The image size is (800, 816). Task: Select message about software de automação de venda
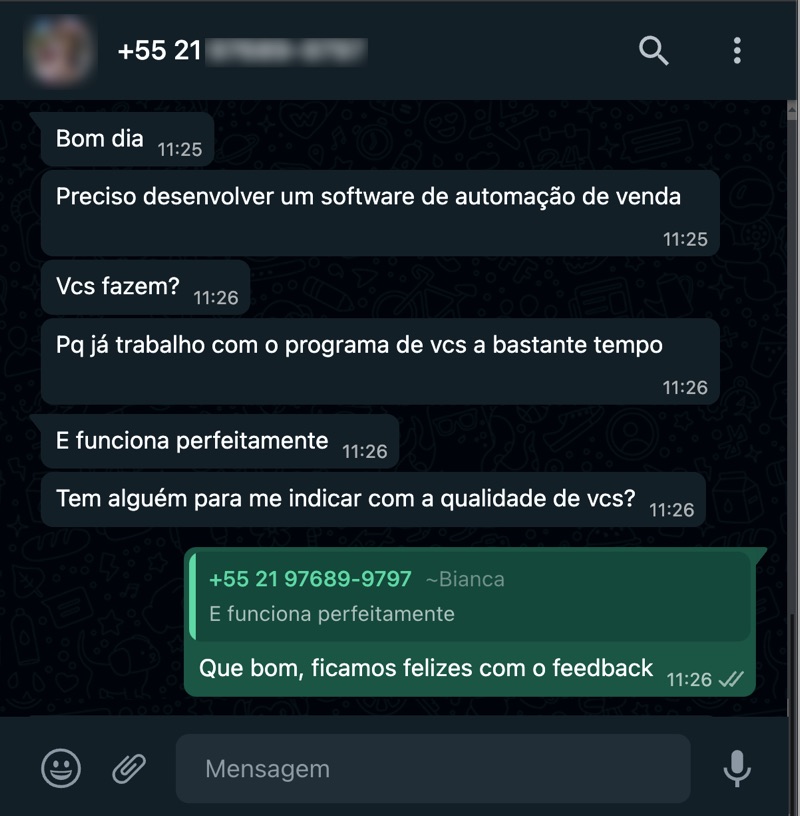380,213
